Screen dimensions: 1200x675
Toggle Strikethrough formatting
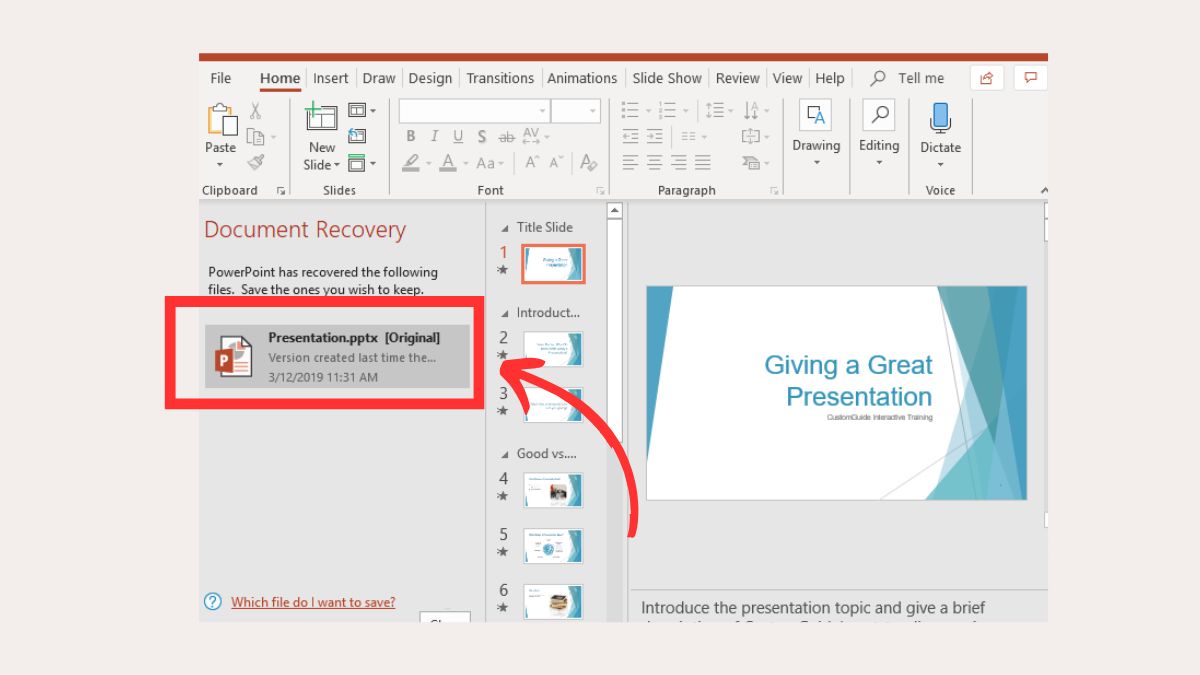tap(506, 137)
